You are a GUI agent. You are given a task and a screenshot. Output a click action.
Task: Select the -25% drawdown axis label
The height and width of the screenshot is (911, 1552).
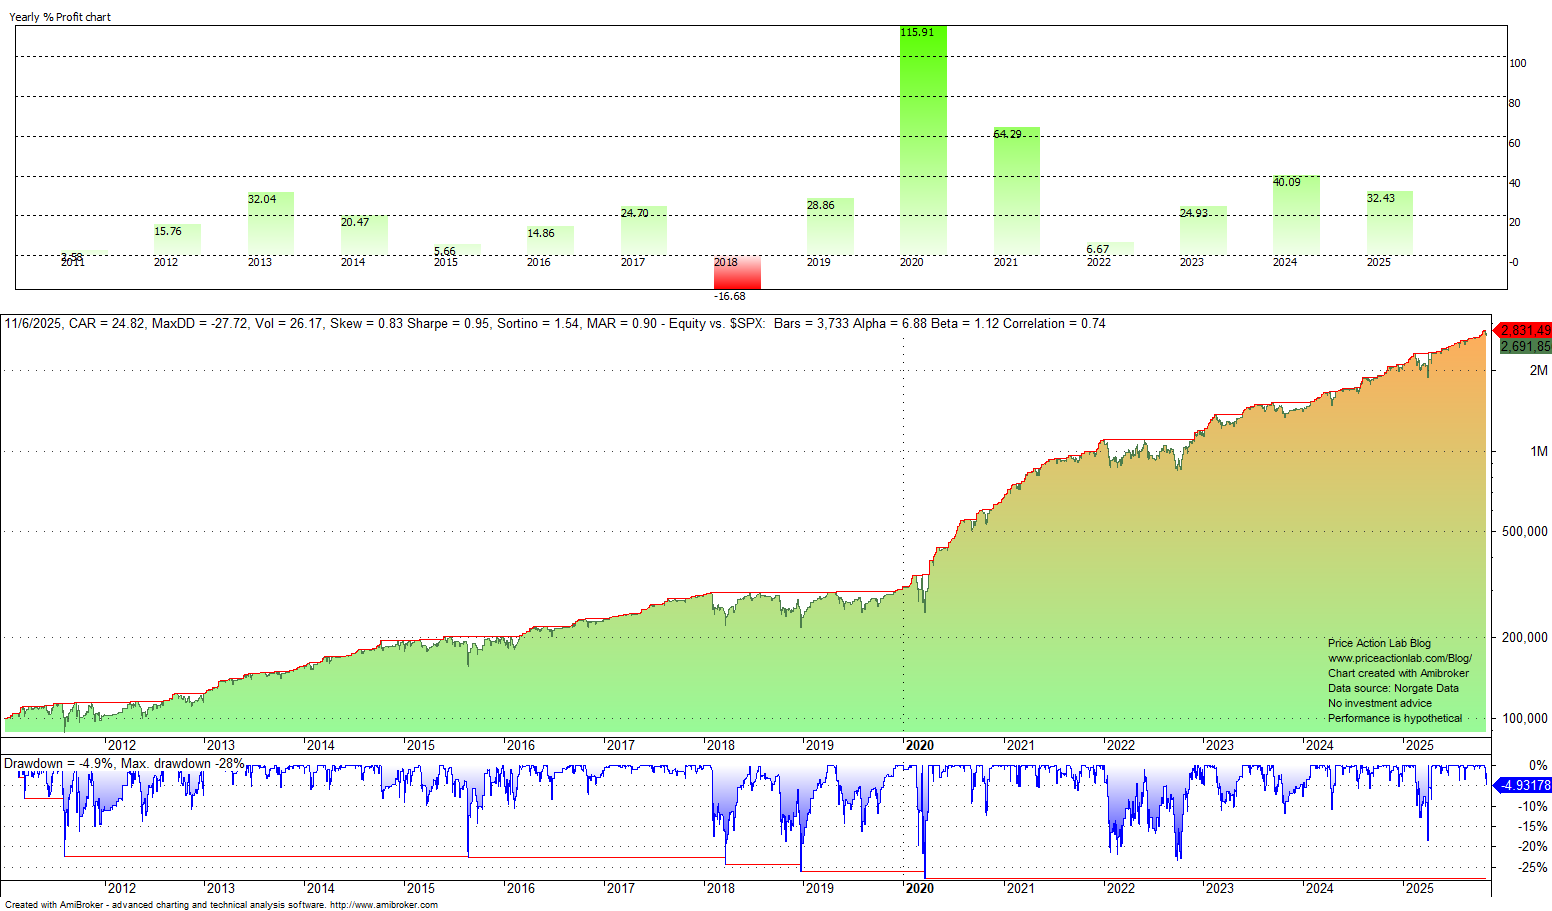[x=1533, y=867]
